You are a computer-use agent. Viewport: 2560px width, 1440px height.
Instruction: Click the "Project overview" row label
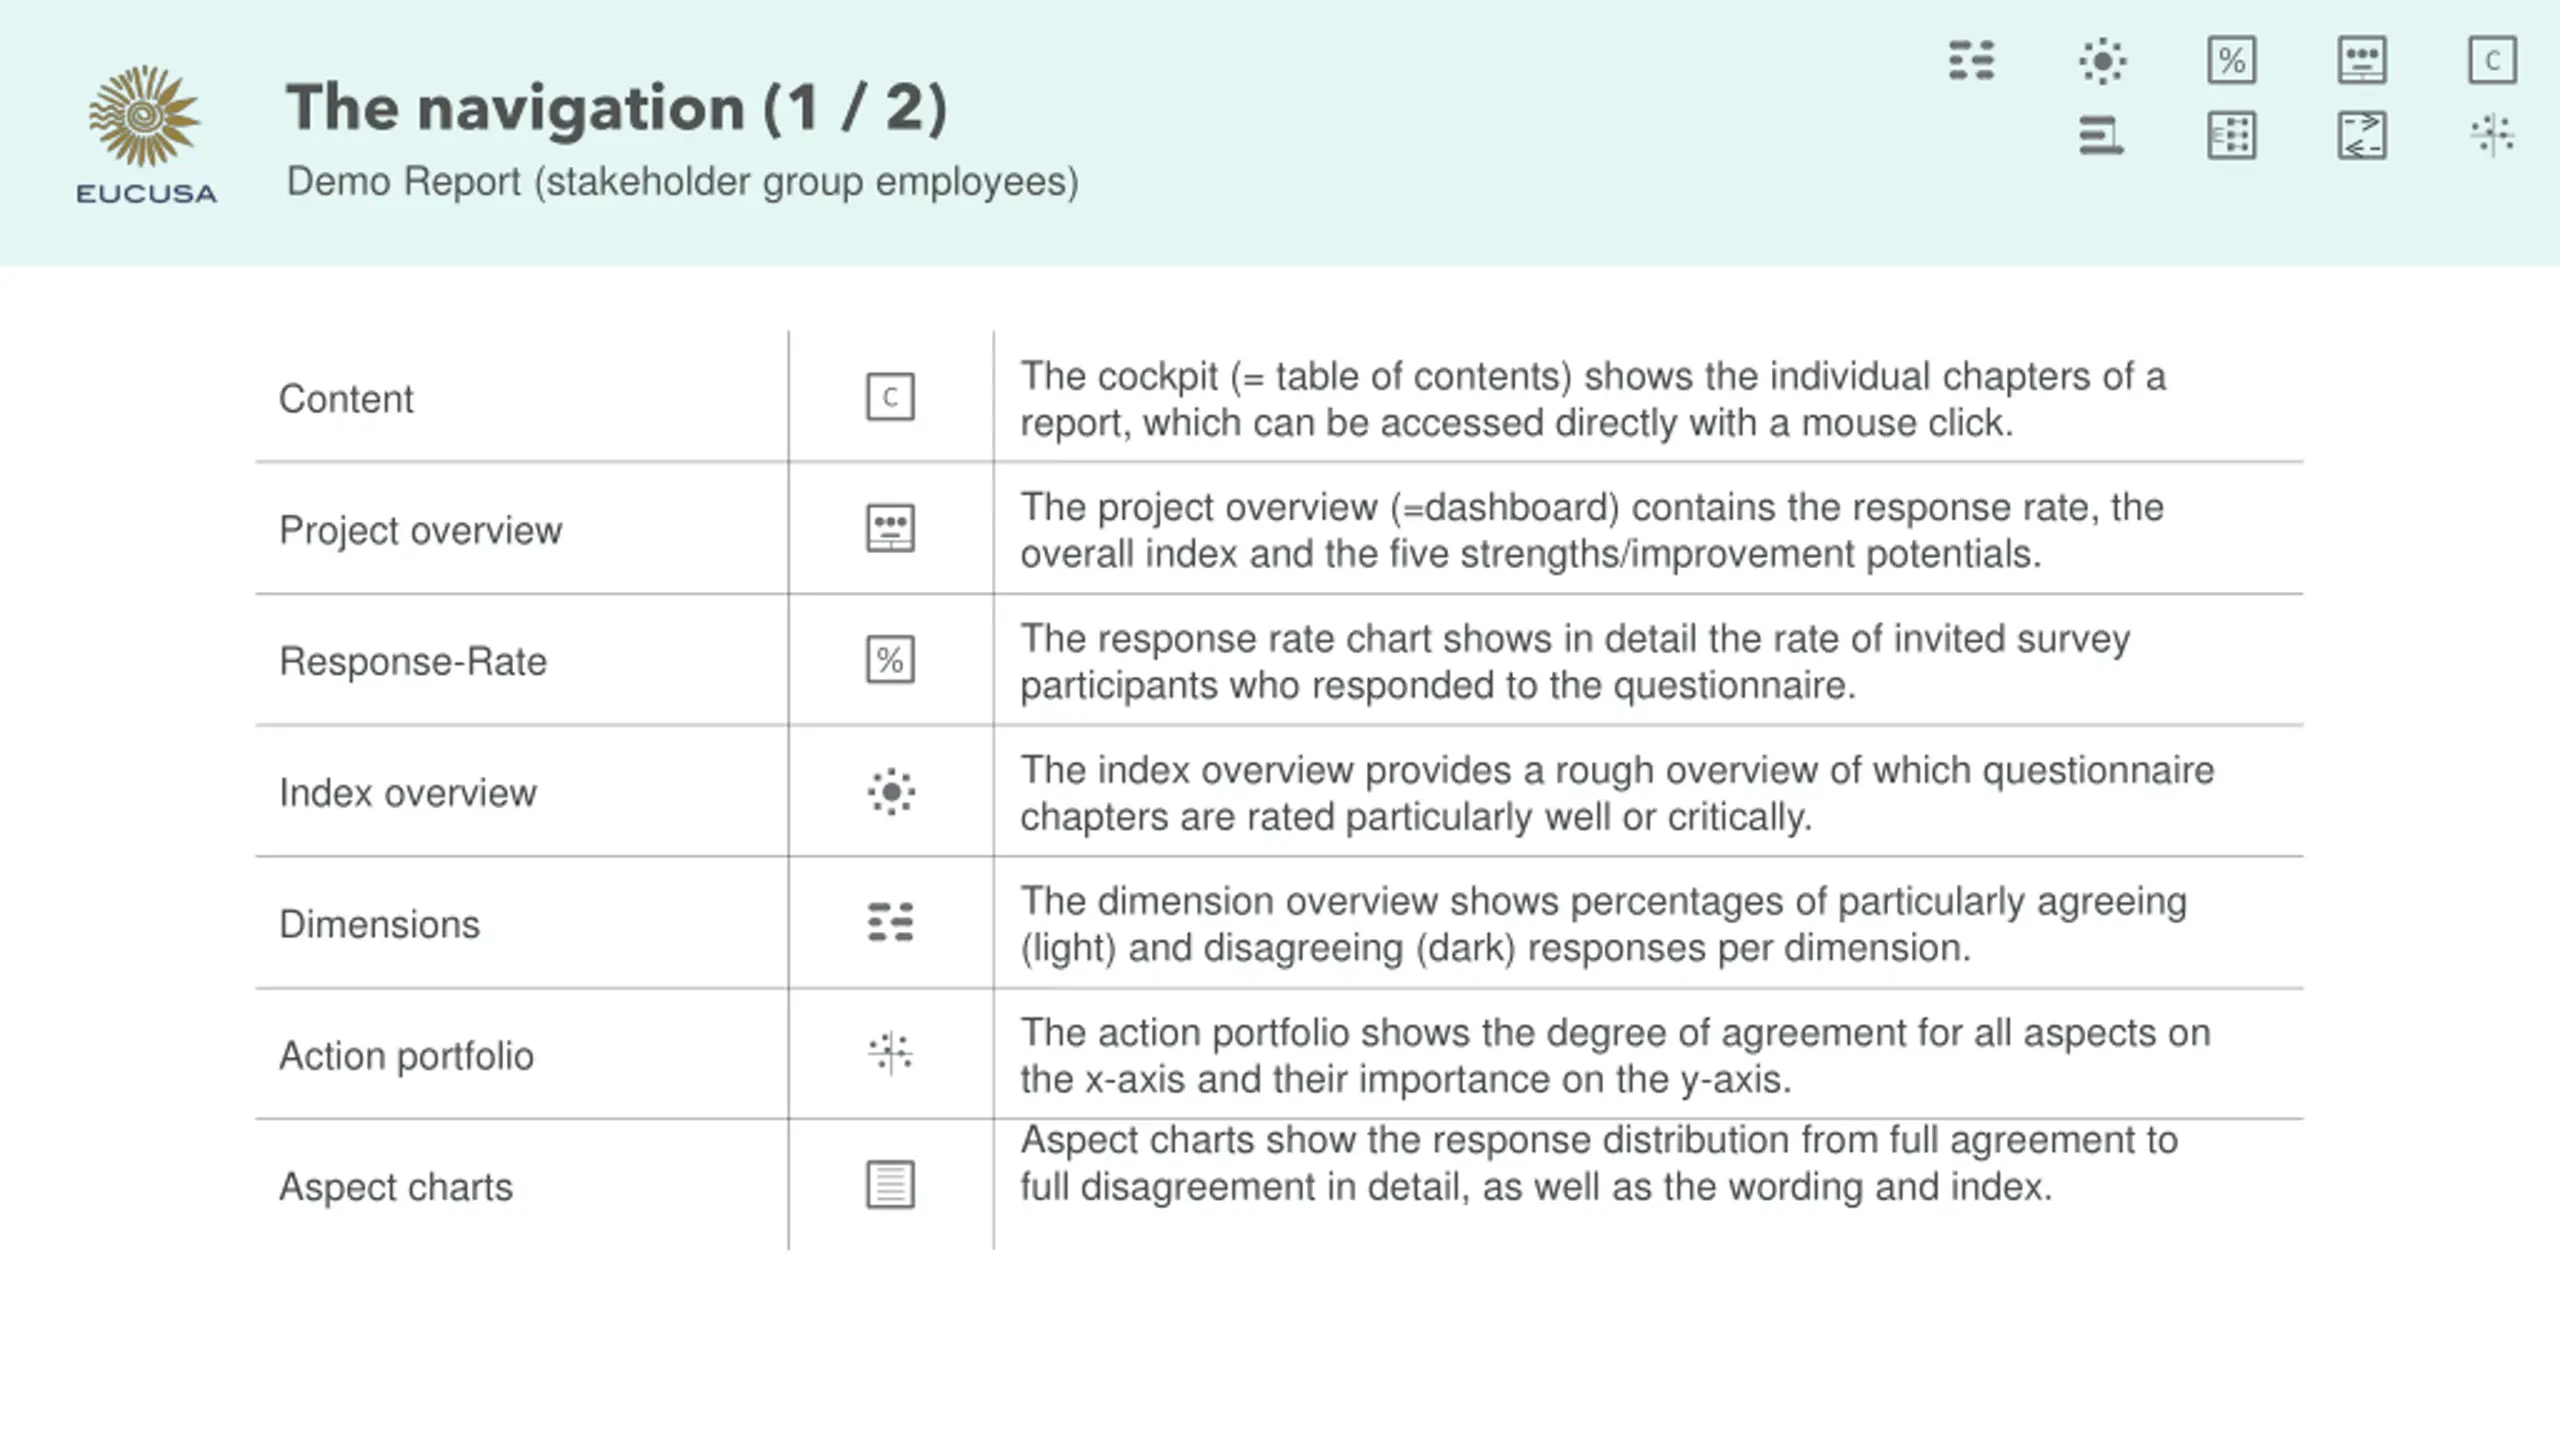420,530
